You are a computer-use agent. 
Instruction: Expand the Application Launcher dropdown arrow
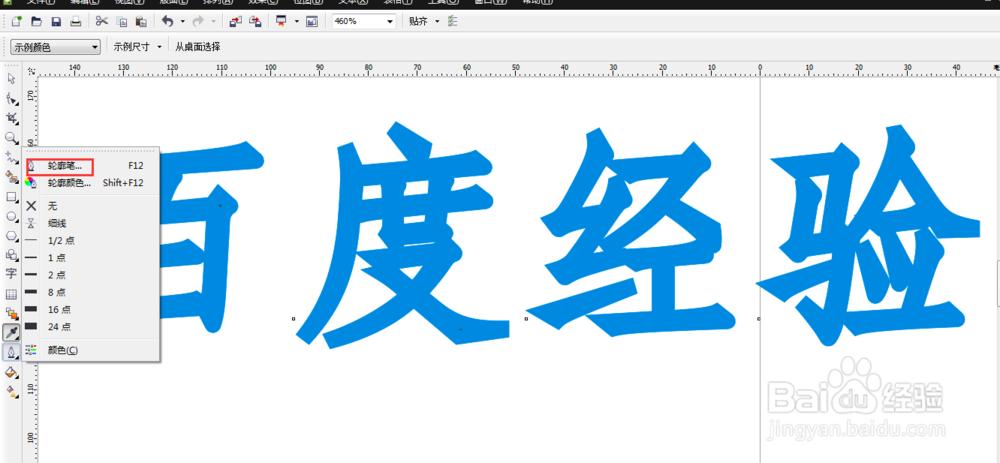[297, 22]
